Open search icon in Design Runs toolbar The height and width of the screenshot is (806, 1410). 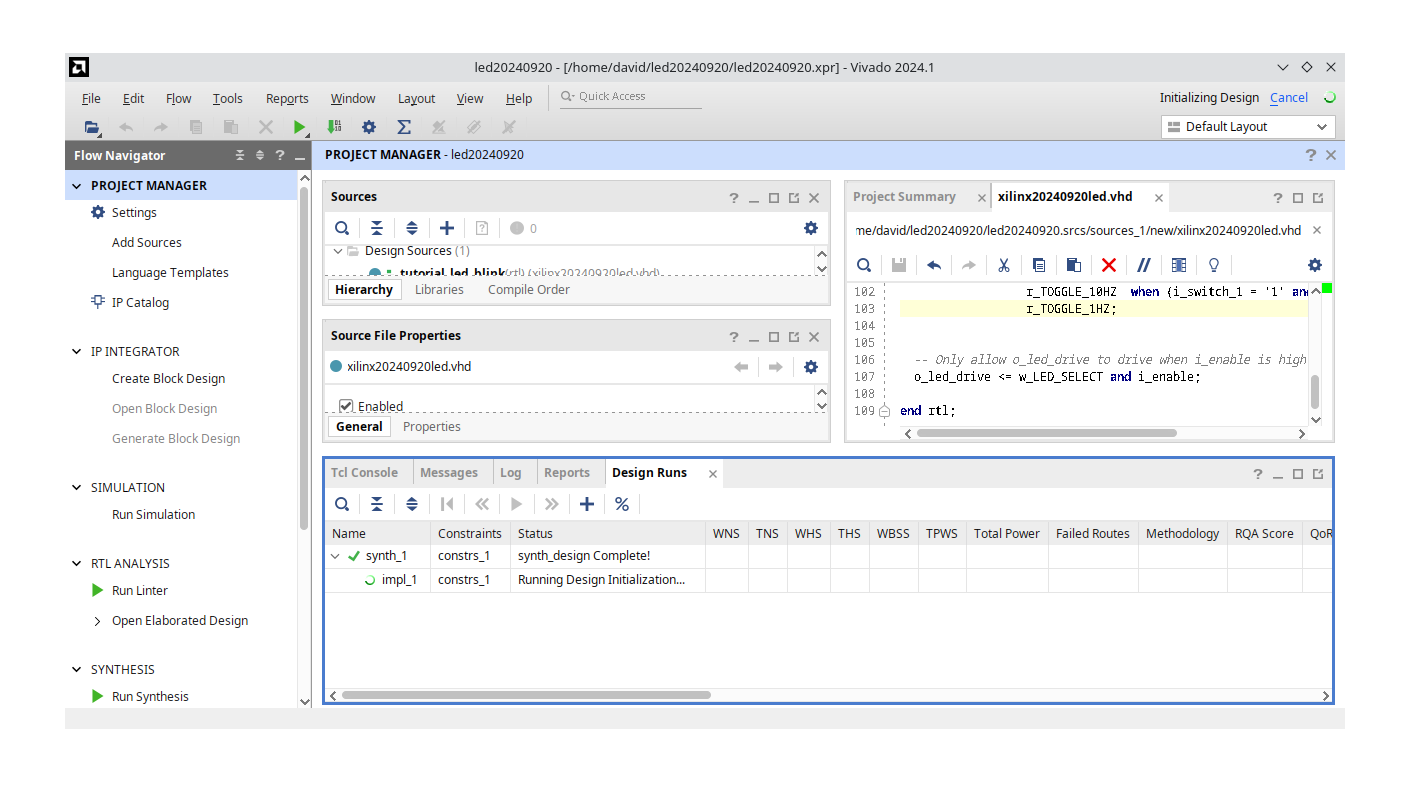coord(342,504)
